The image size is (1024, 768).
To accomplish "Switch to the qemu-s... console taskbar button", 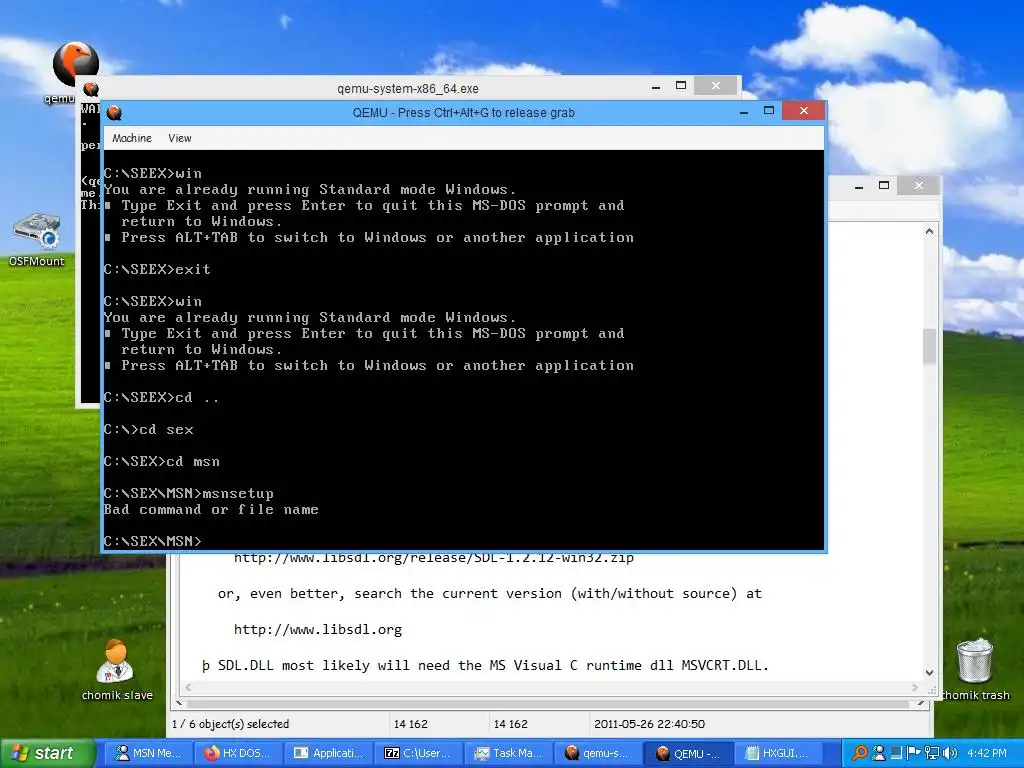I will tap(598, 753).
